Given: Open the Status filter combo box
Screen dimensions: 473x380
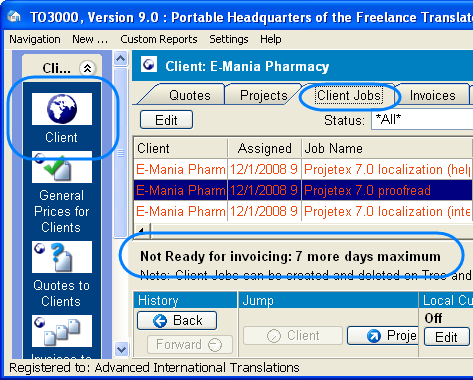Looking at the screenshot, I should 422,119.
